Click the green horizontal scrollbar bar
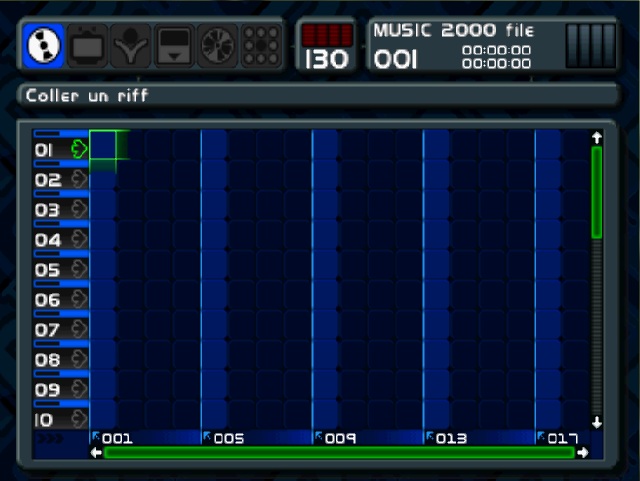Image resolution: width=640 pixels, height=481 pixels. point(339,453)
